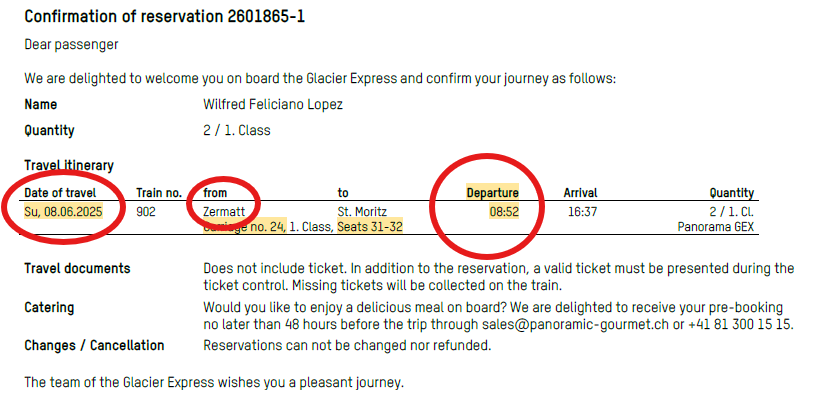Click the arrival time 16:37
This screenshot has width=825, height=401.
point(582,212)
